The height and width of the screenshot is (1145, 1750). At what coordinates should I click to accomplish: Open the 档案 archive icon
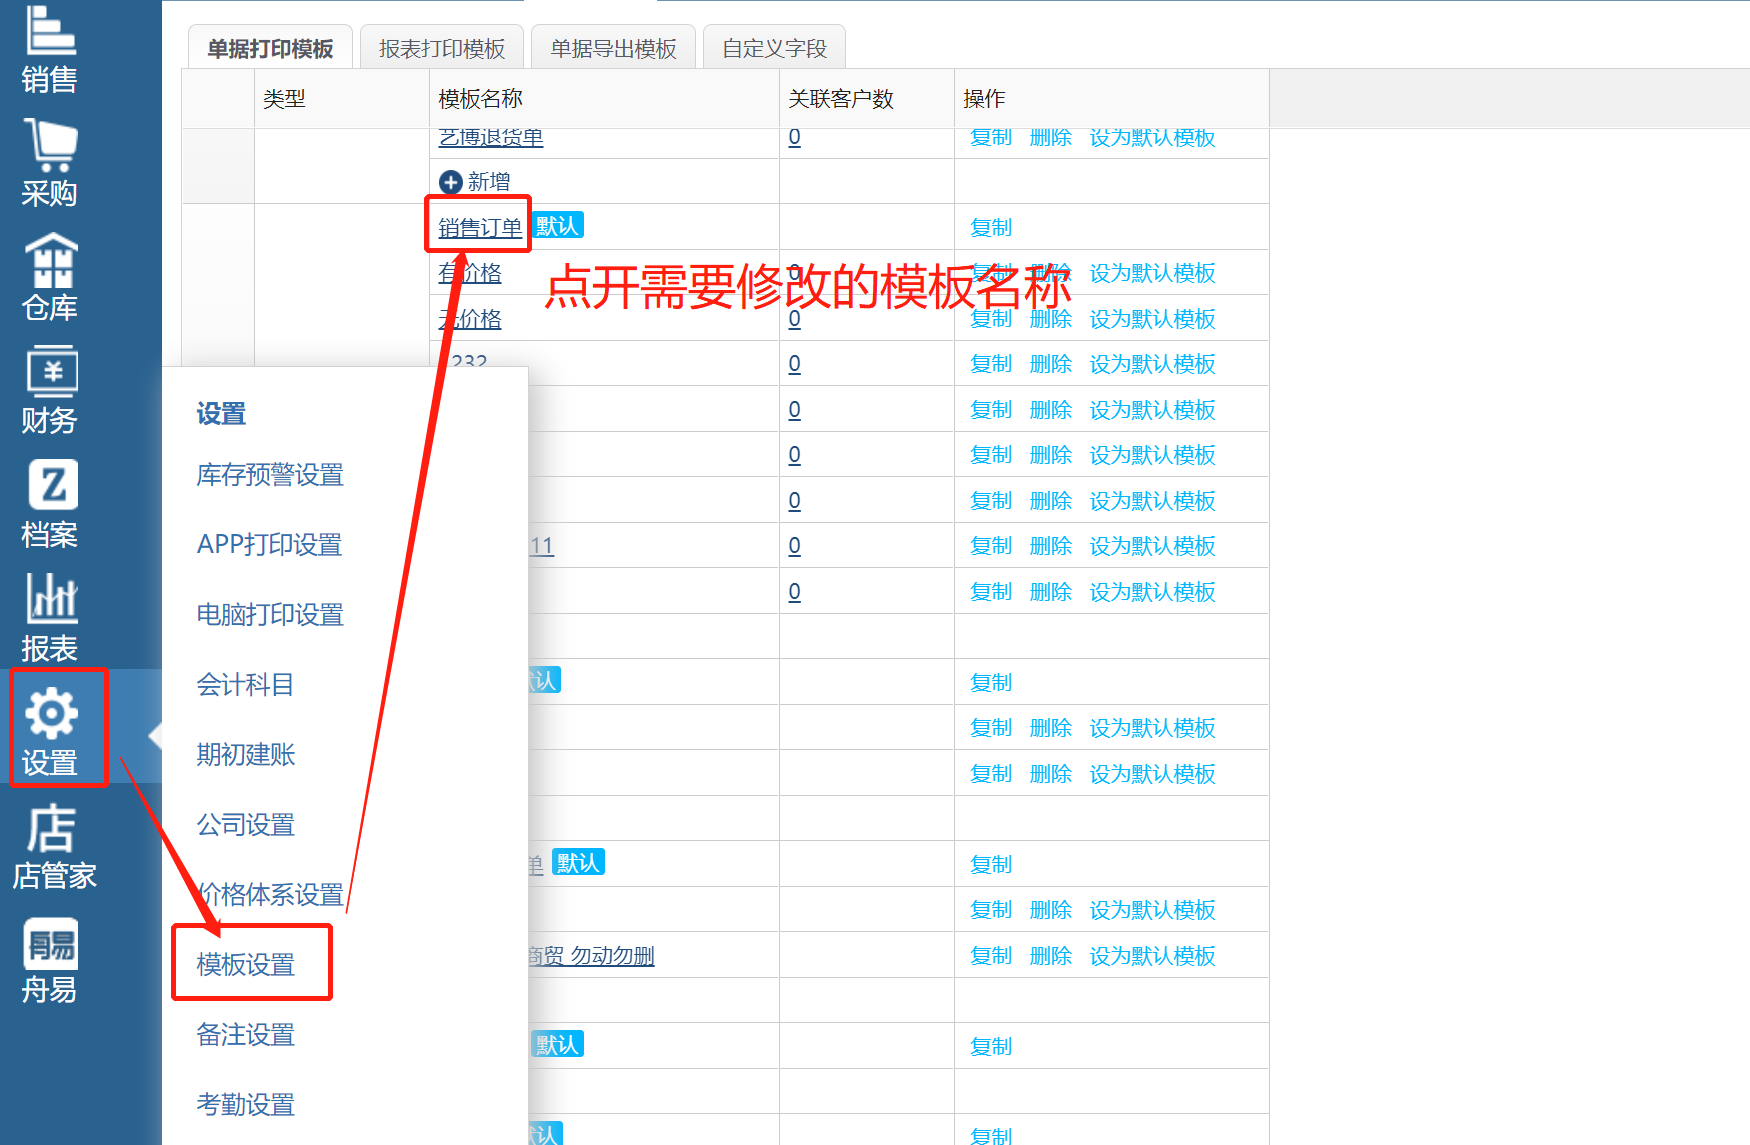click(50, 504)
